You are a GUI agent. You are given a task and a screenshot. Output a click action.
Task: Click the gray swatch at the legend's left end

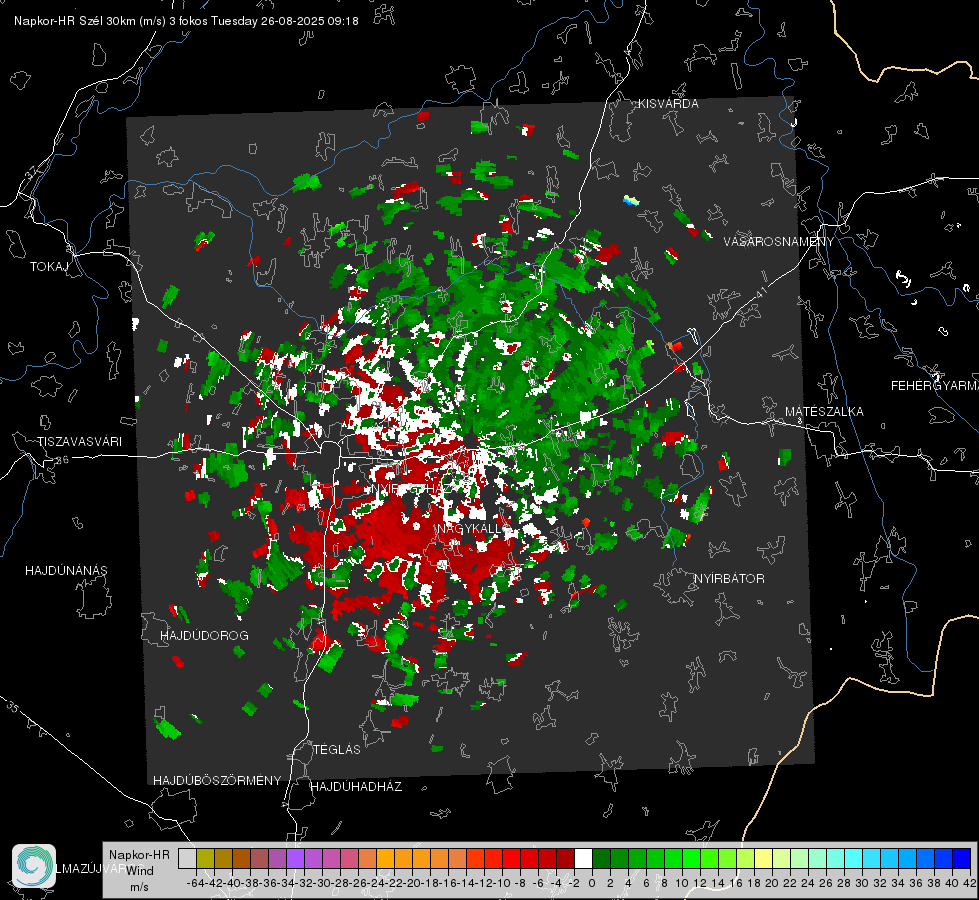[x=187, y=858]
